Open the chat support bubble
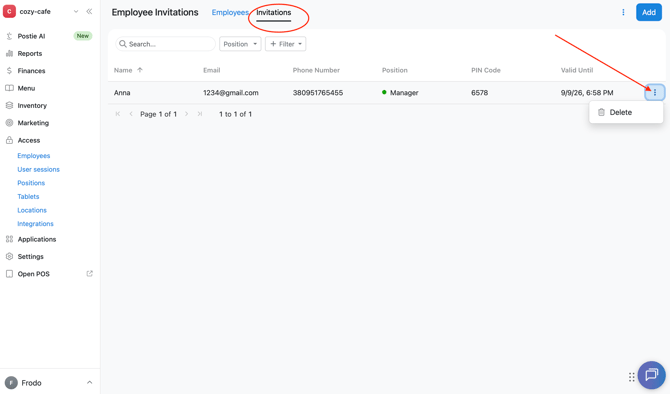 tap(652, 375)
